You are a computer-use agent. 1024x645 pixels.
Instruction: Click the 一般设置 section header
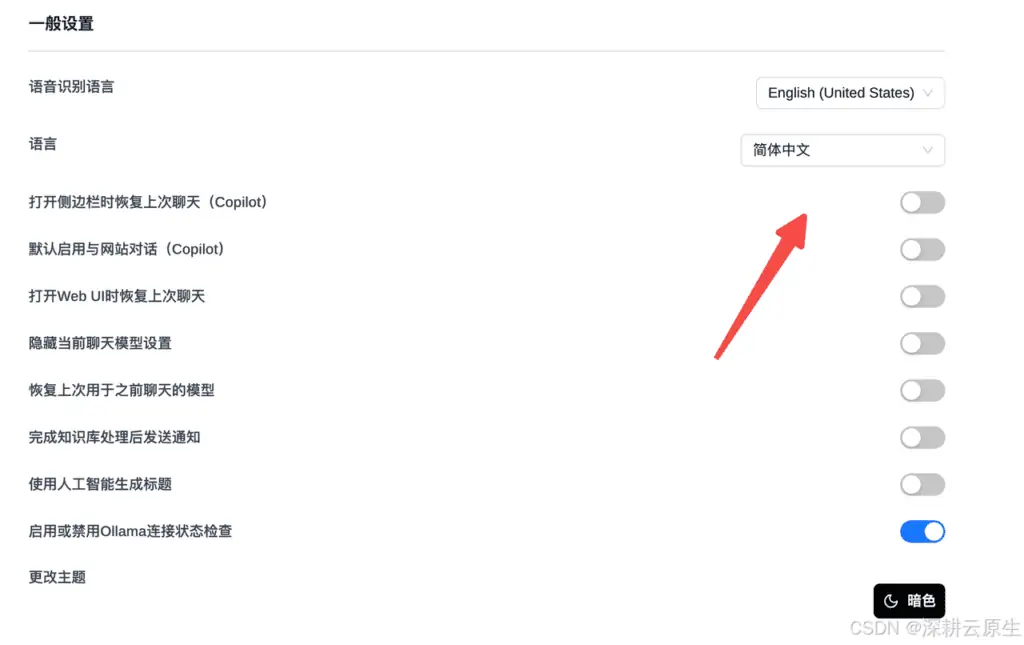pyautogui.click(x=61, y=22)
